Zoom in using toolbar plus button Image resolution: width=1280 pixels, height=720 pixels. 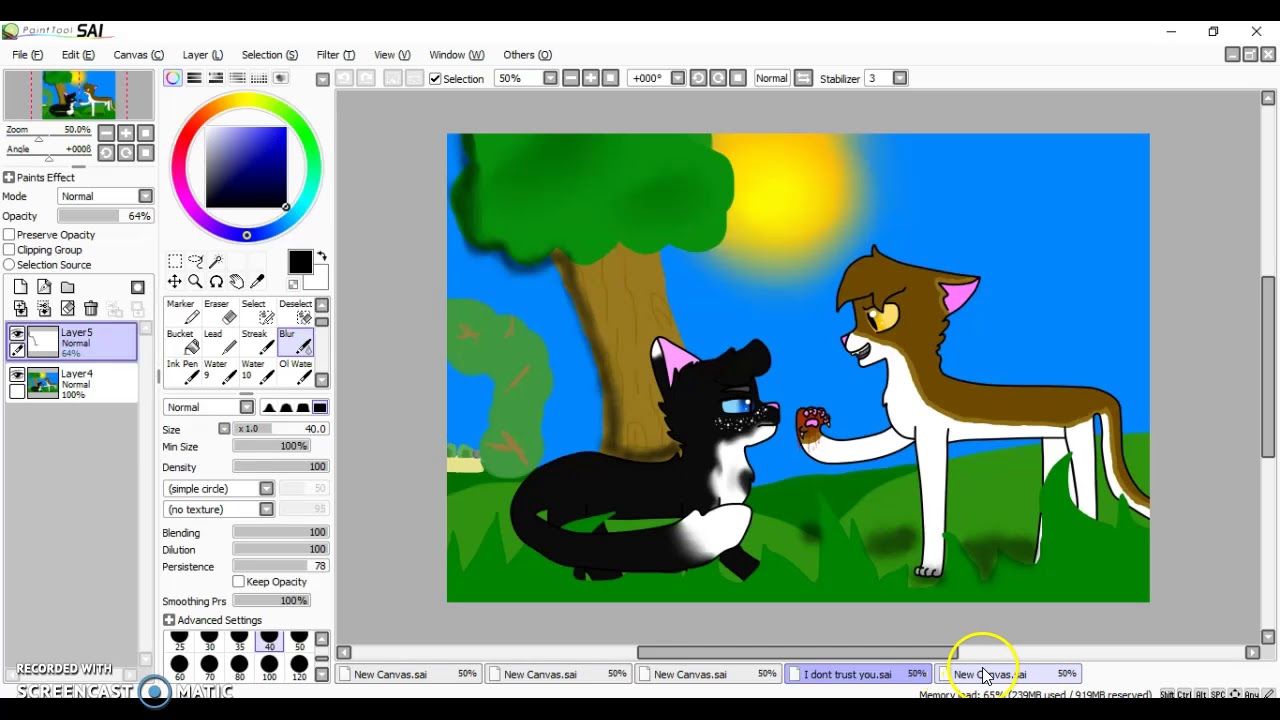tap(590, 78)
